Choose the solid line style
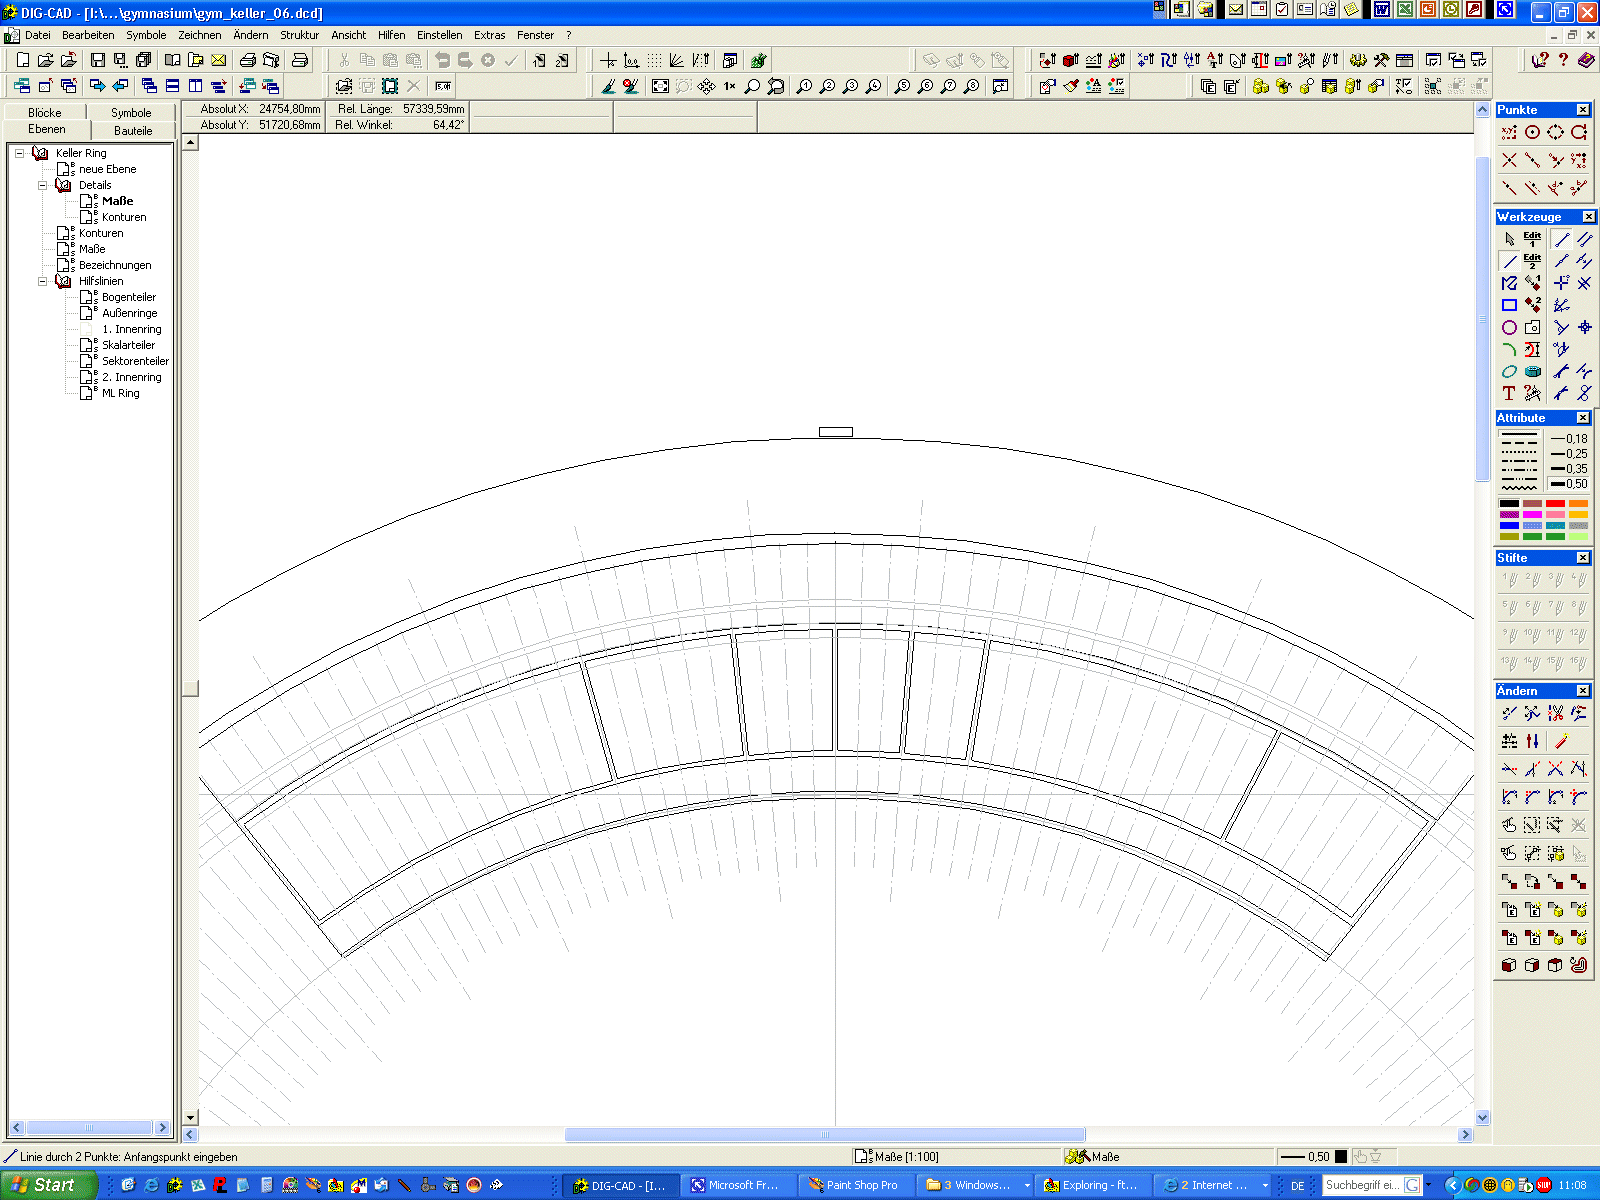The height and width of the screenshot is (1200, 1600). pyautogui.click(x=1519, y=433)
